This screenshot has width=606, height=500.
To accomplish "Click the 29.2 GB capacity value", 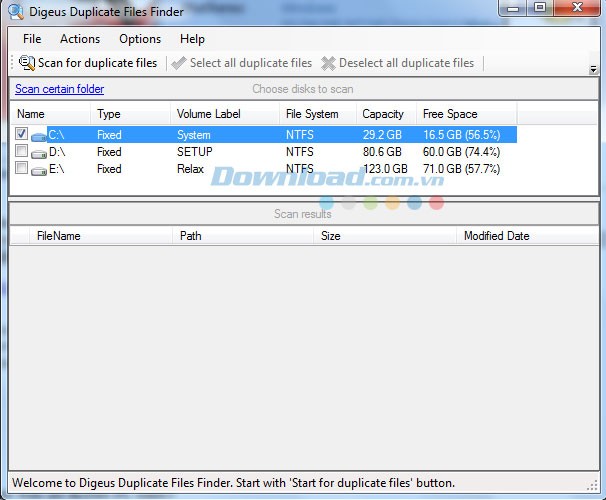I will click(382, 135).
